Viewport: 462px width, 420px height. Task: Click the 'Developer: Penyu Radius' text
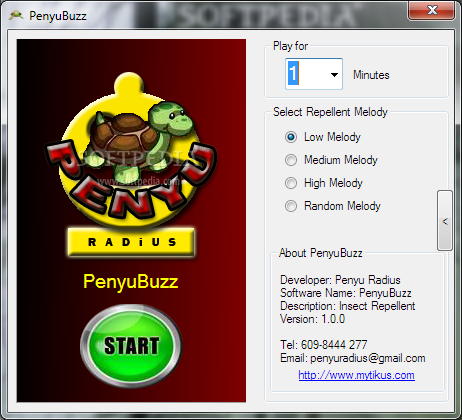[x=340, y=280]
